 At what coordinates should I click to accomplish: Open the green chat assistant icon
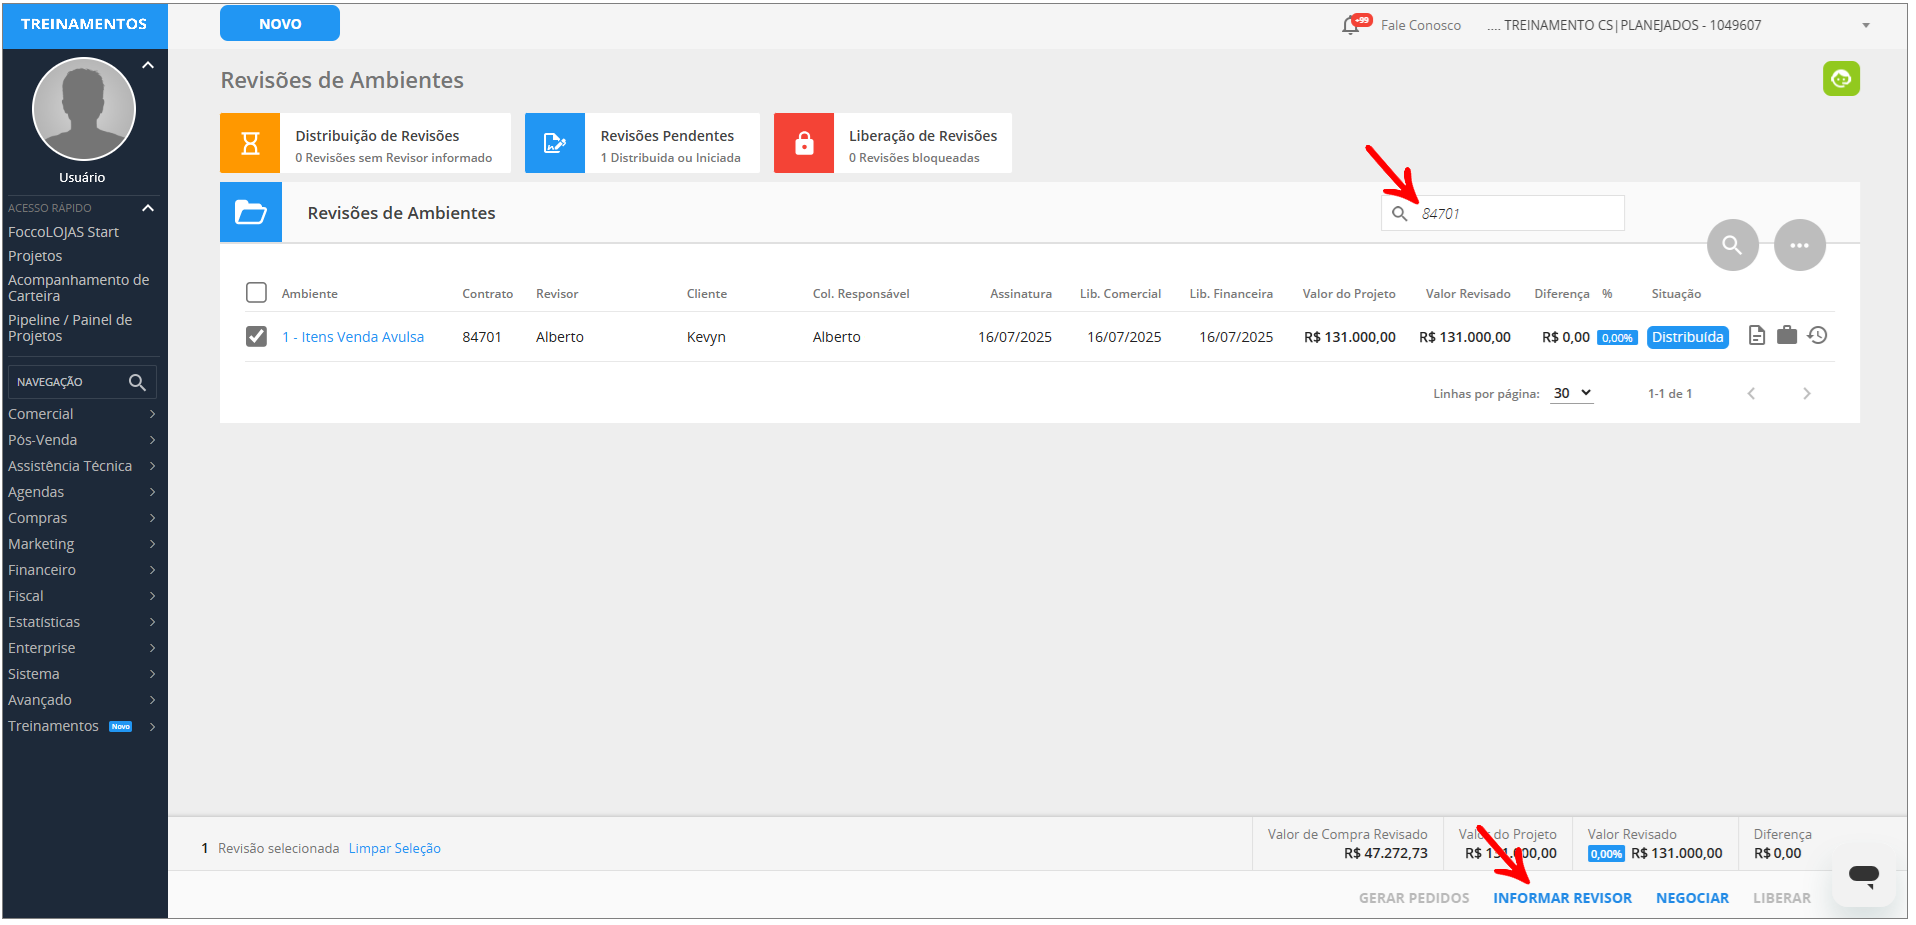tap(1840, 79)
